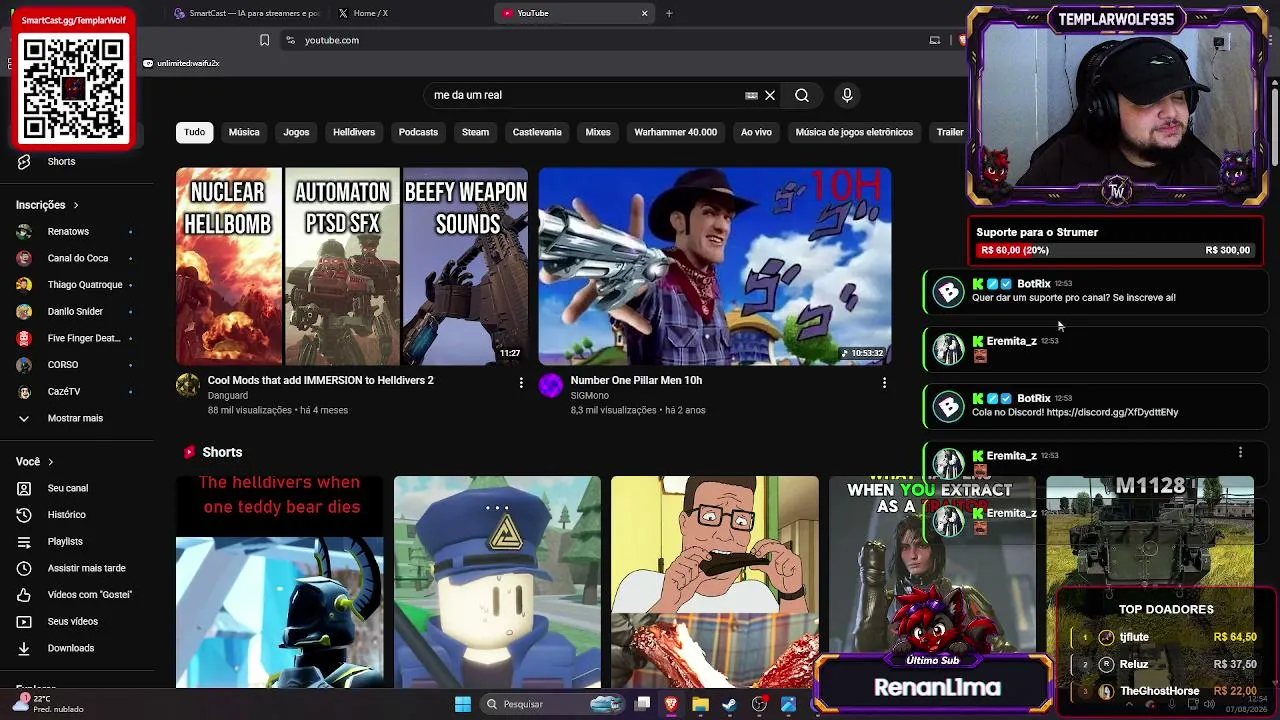
Task: Start voice search with the microphone
Action: [847, 95]
